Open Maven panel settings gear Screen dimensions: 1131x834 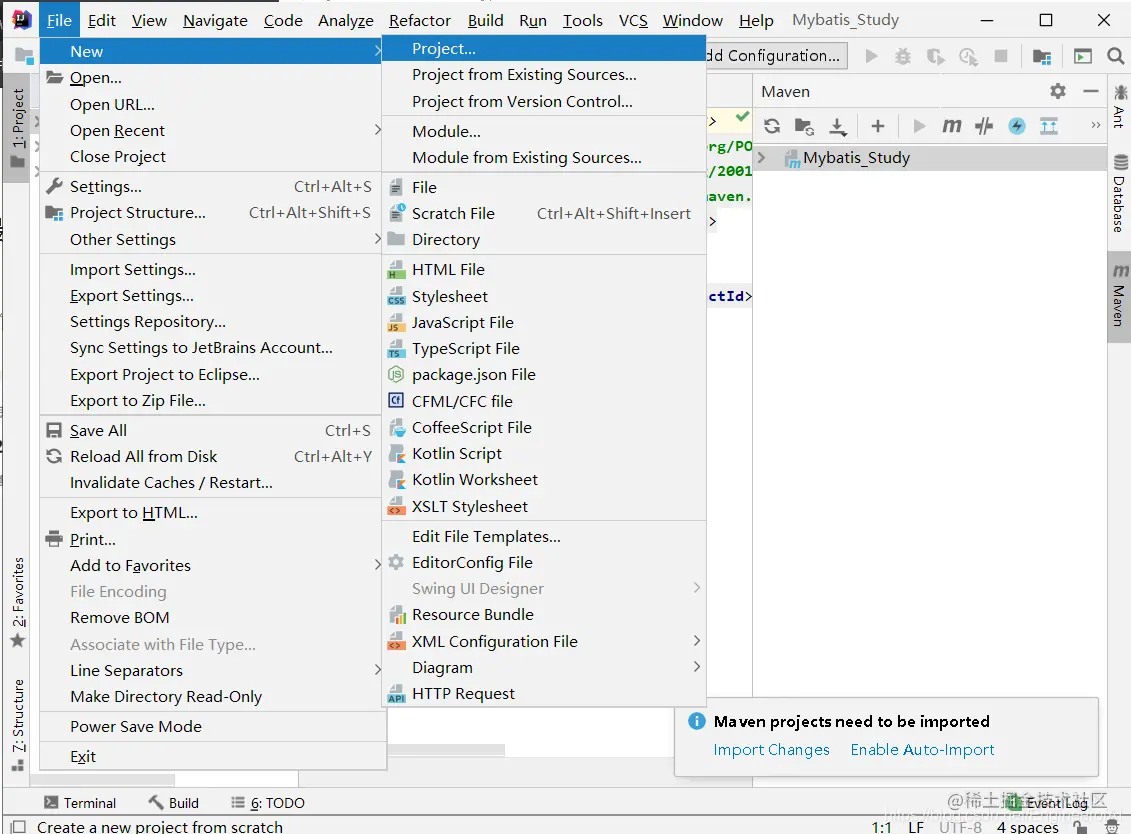coord(1057,91)
